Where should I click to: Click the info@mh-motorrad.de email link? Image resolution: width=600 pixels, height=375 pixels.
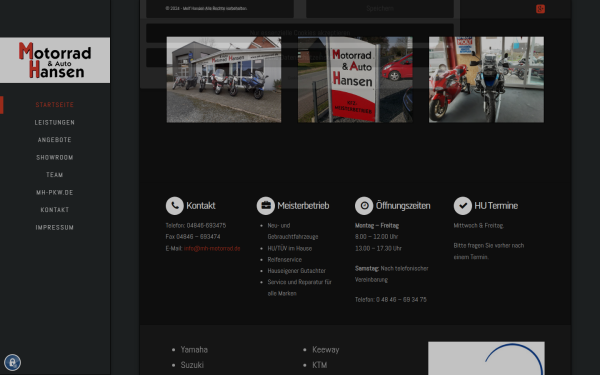[x=212, y=248]
